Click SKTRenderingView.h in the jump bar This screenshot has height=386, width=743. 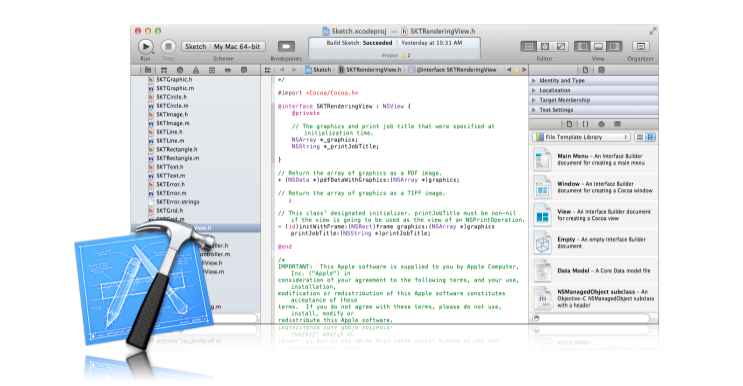370,70
